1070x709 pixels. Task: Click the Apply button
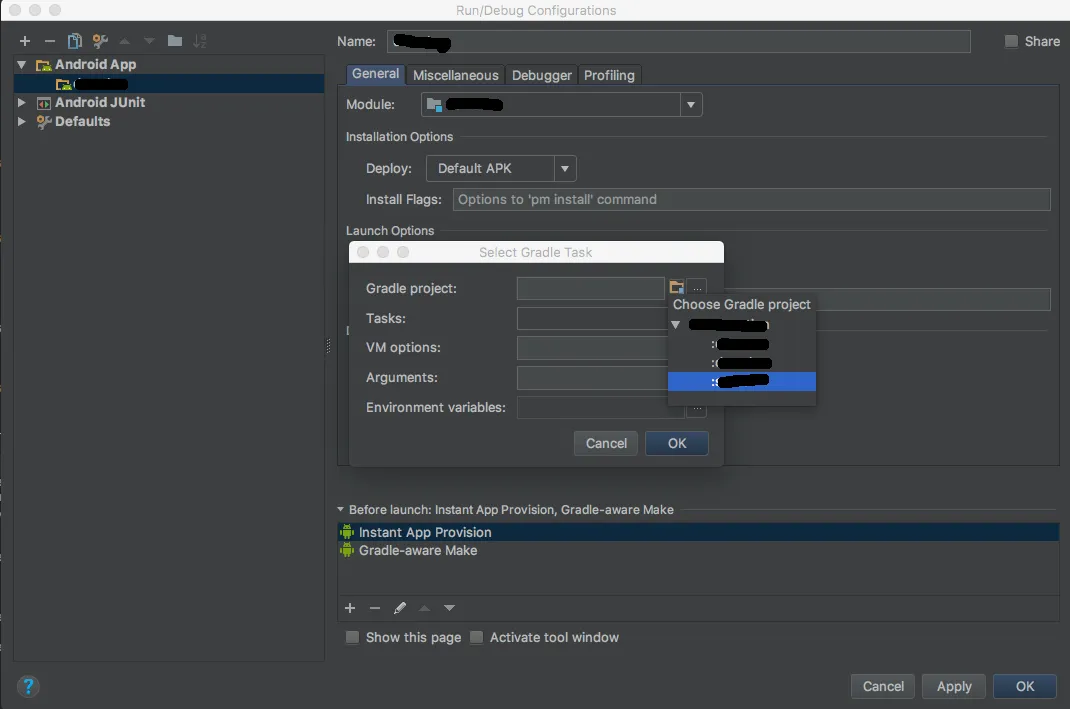[x=954, y=686]
